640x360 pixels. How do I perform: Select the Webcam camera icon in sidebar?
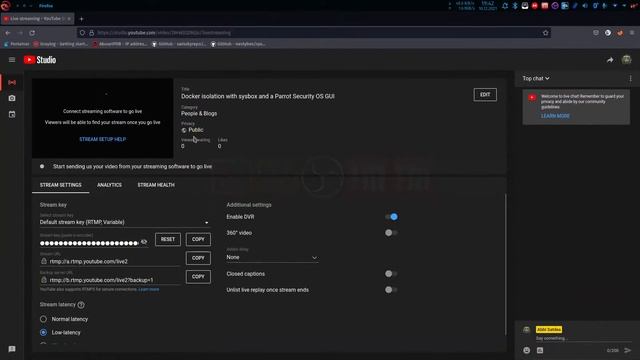pyautogui.click(x=12, y=98)
